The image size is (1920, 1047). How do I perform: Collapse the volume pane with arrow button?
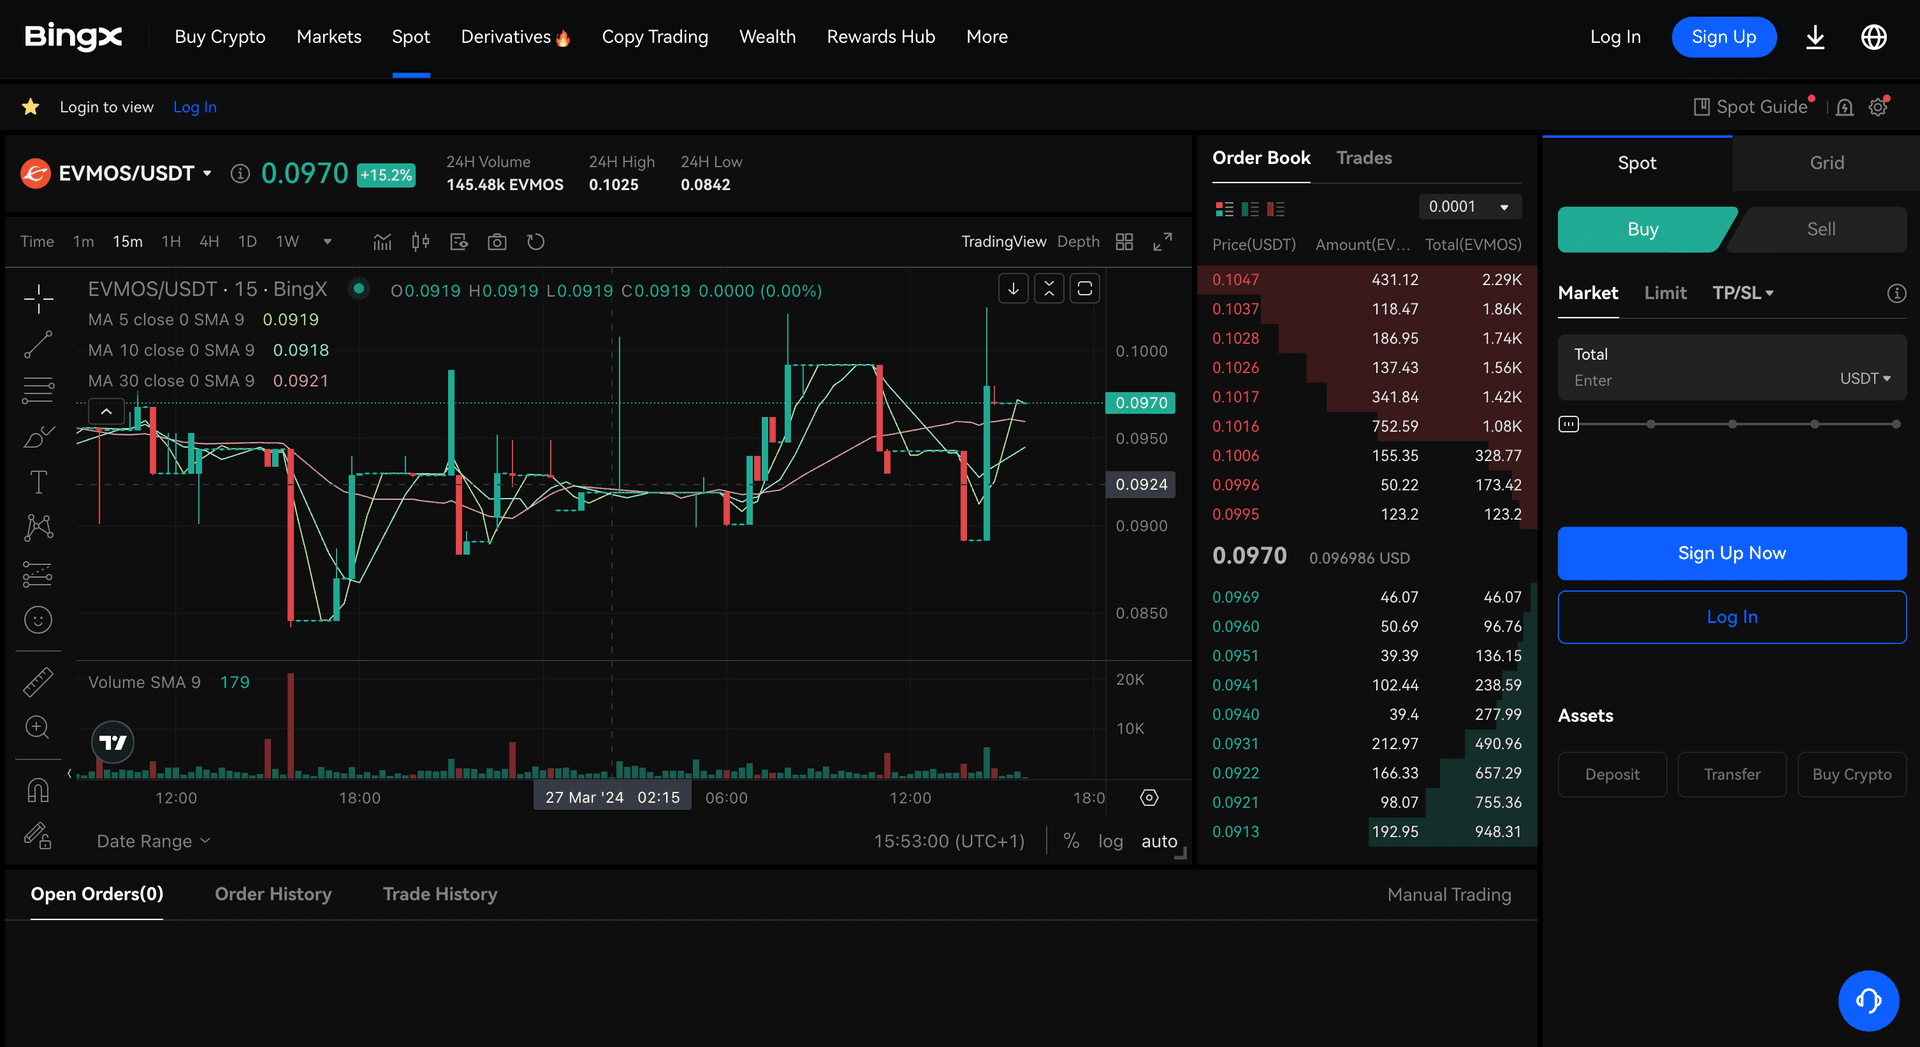pos(1013,289)
